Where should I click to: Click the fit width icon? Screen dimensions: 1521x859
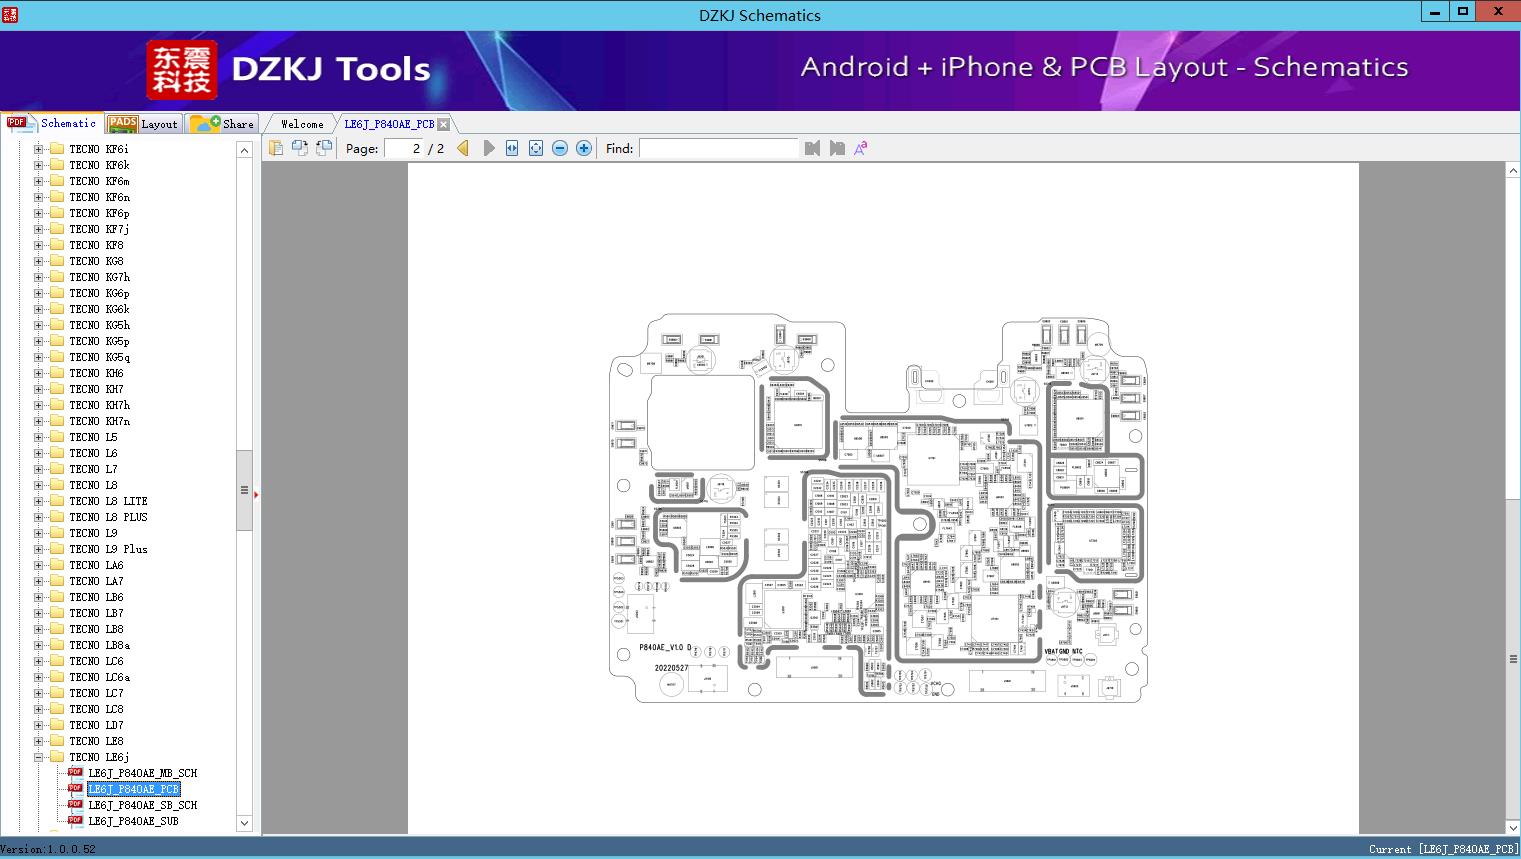[512, 148]
